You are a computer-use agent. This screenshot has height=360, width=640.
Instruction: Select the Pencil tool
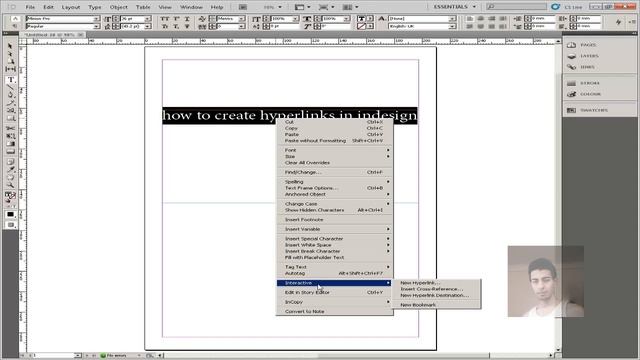[10, 102]
